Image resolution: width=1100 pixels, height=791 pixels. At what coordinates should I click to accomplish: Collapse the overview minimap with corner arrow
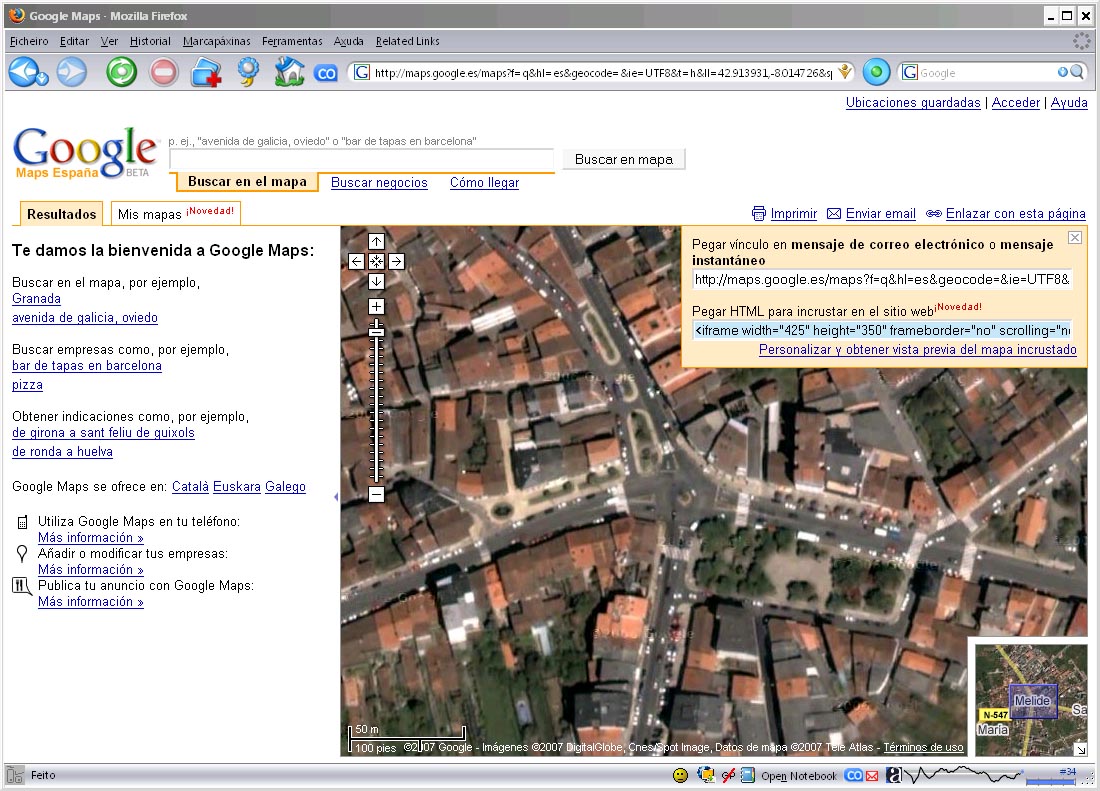[1081, 750]
